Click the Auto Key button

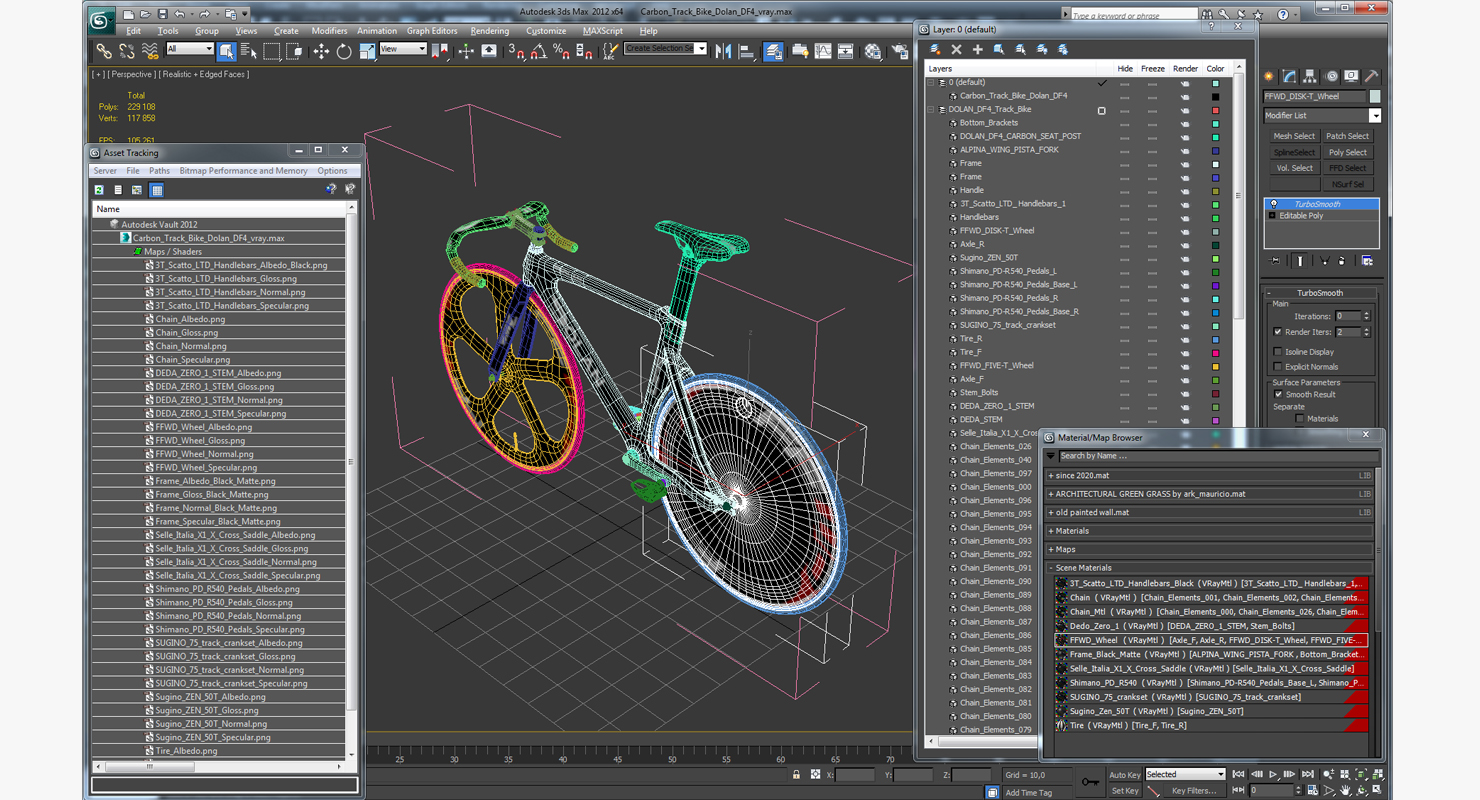(x=1124, y=775)
